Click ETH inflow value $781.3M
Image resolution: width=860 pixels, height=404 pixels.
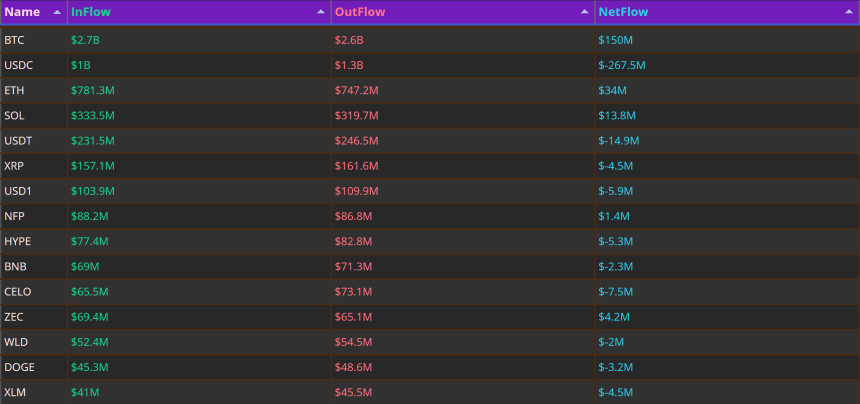(93, 90)
